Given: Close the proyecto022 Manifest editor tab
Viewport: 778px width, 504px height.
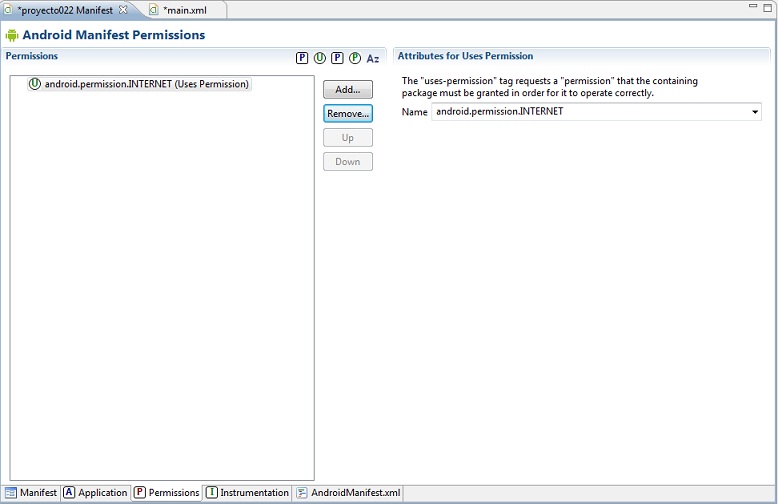Looking at the screenshot, I should coord(123,9).
